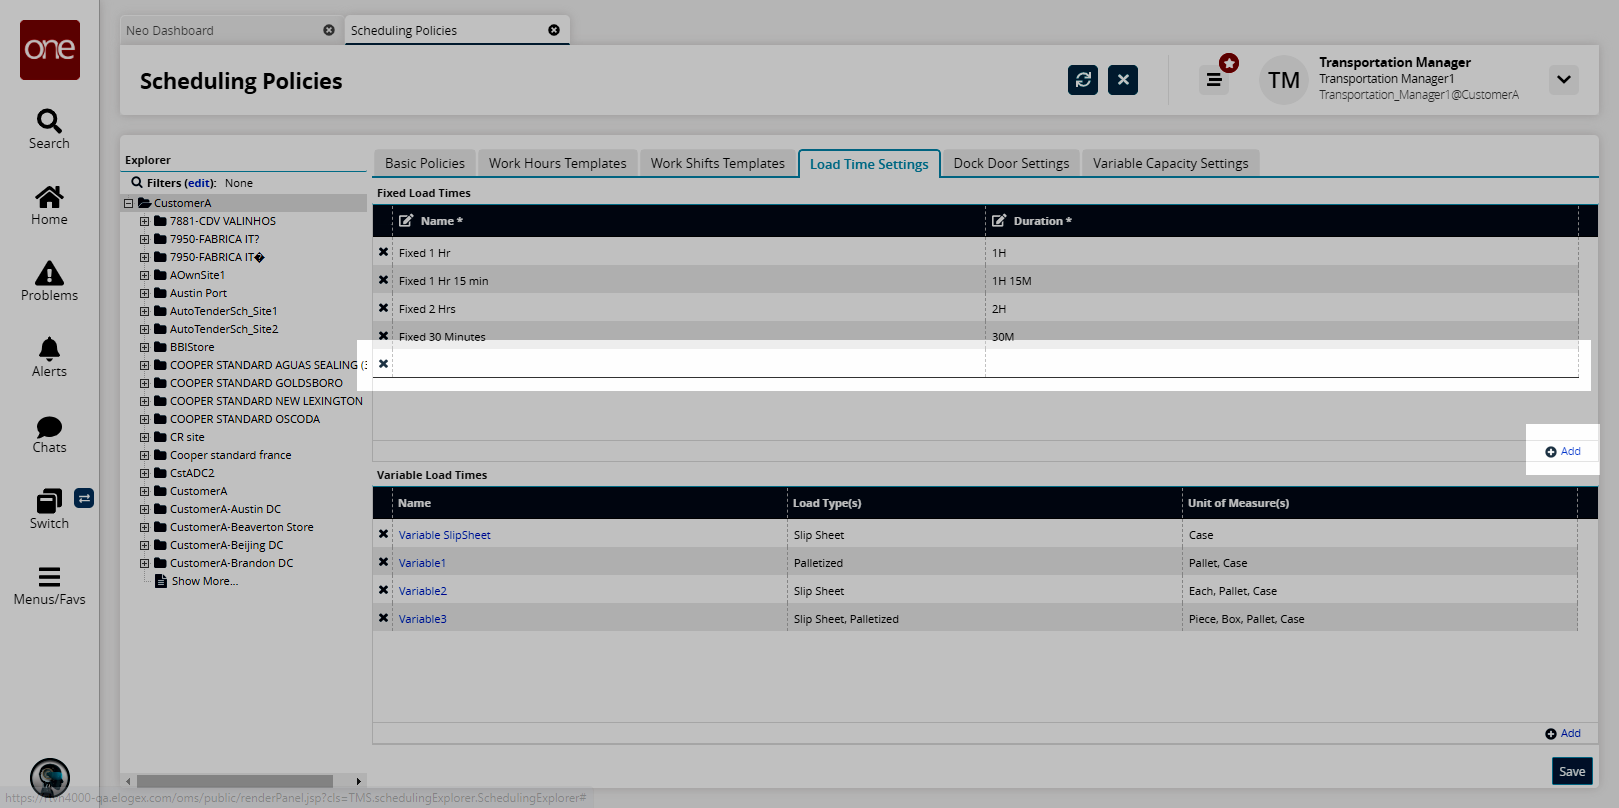Collapse the CustomerA root folder

coord(128,203)
